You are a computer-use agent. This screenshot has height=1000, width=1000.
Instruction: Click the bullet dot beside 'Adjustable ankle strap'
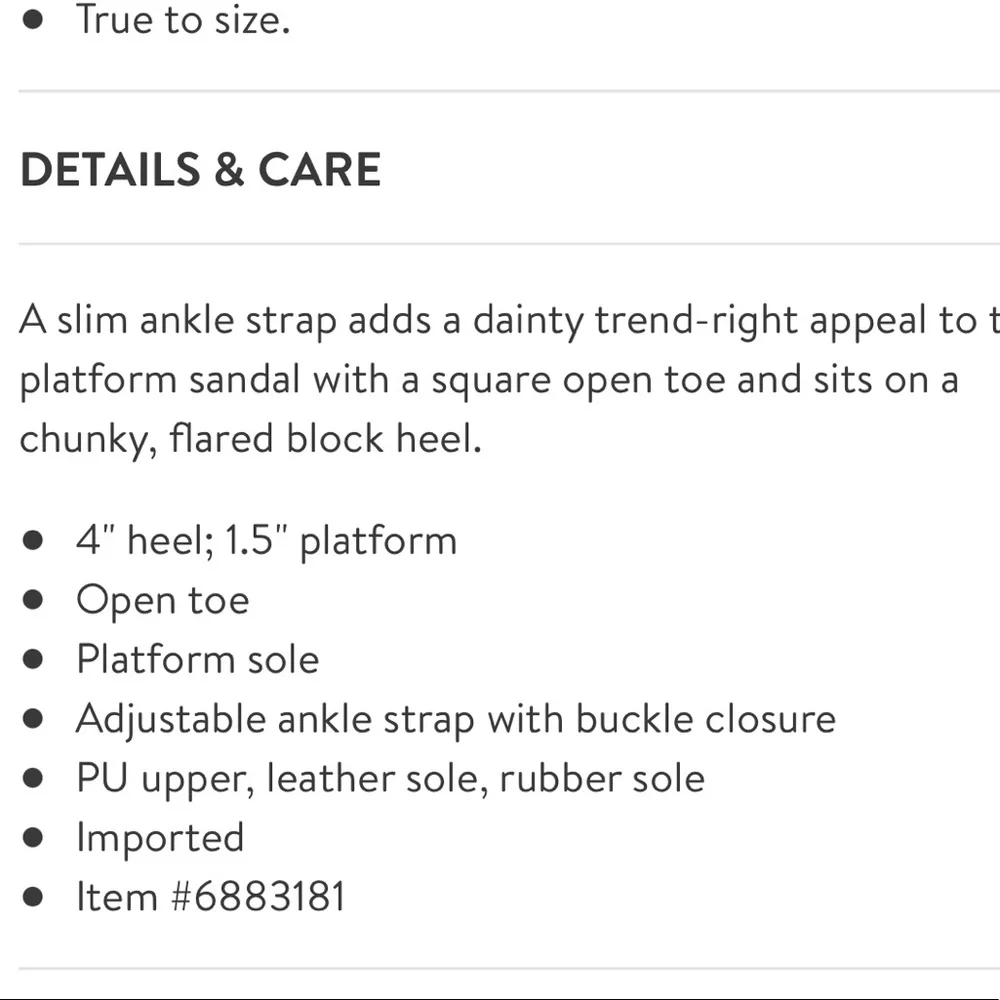pyautogui.click(x=33, y=718)
